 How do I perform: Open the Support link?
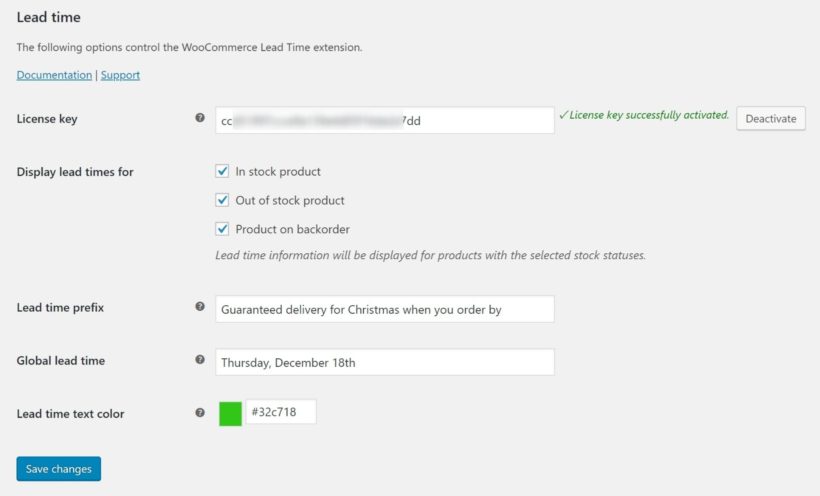click(120, 75)
